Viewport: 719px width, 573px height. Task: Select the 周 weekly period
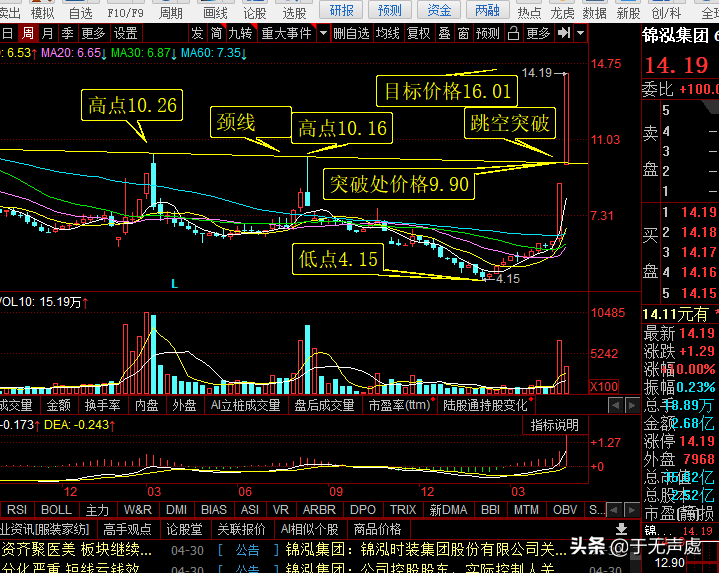(28, 33)
